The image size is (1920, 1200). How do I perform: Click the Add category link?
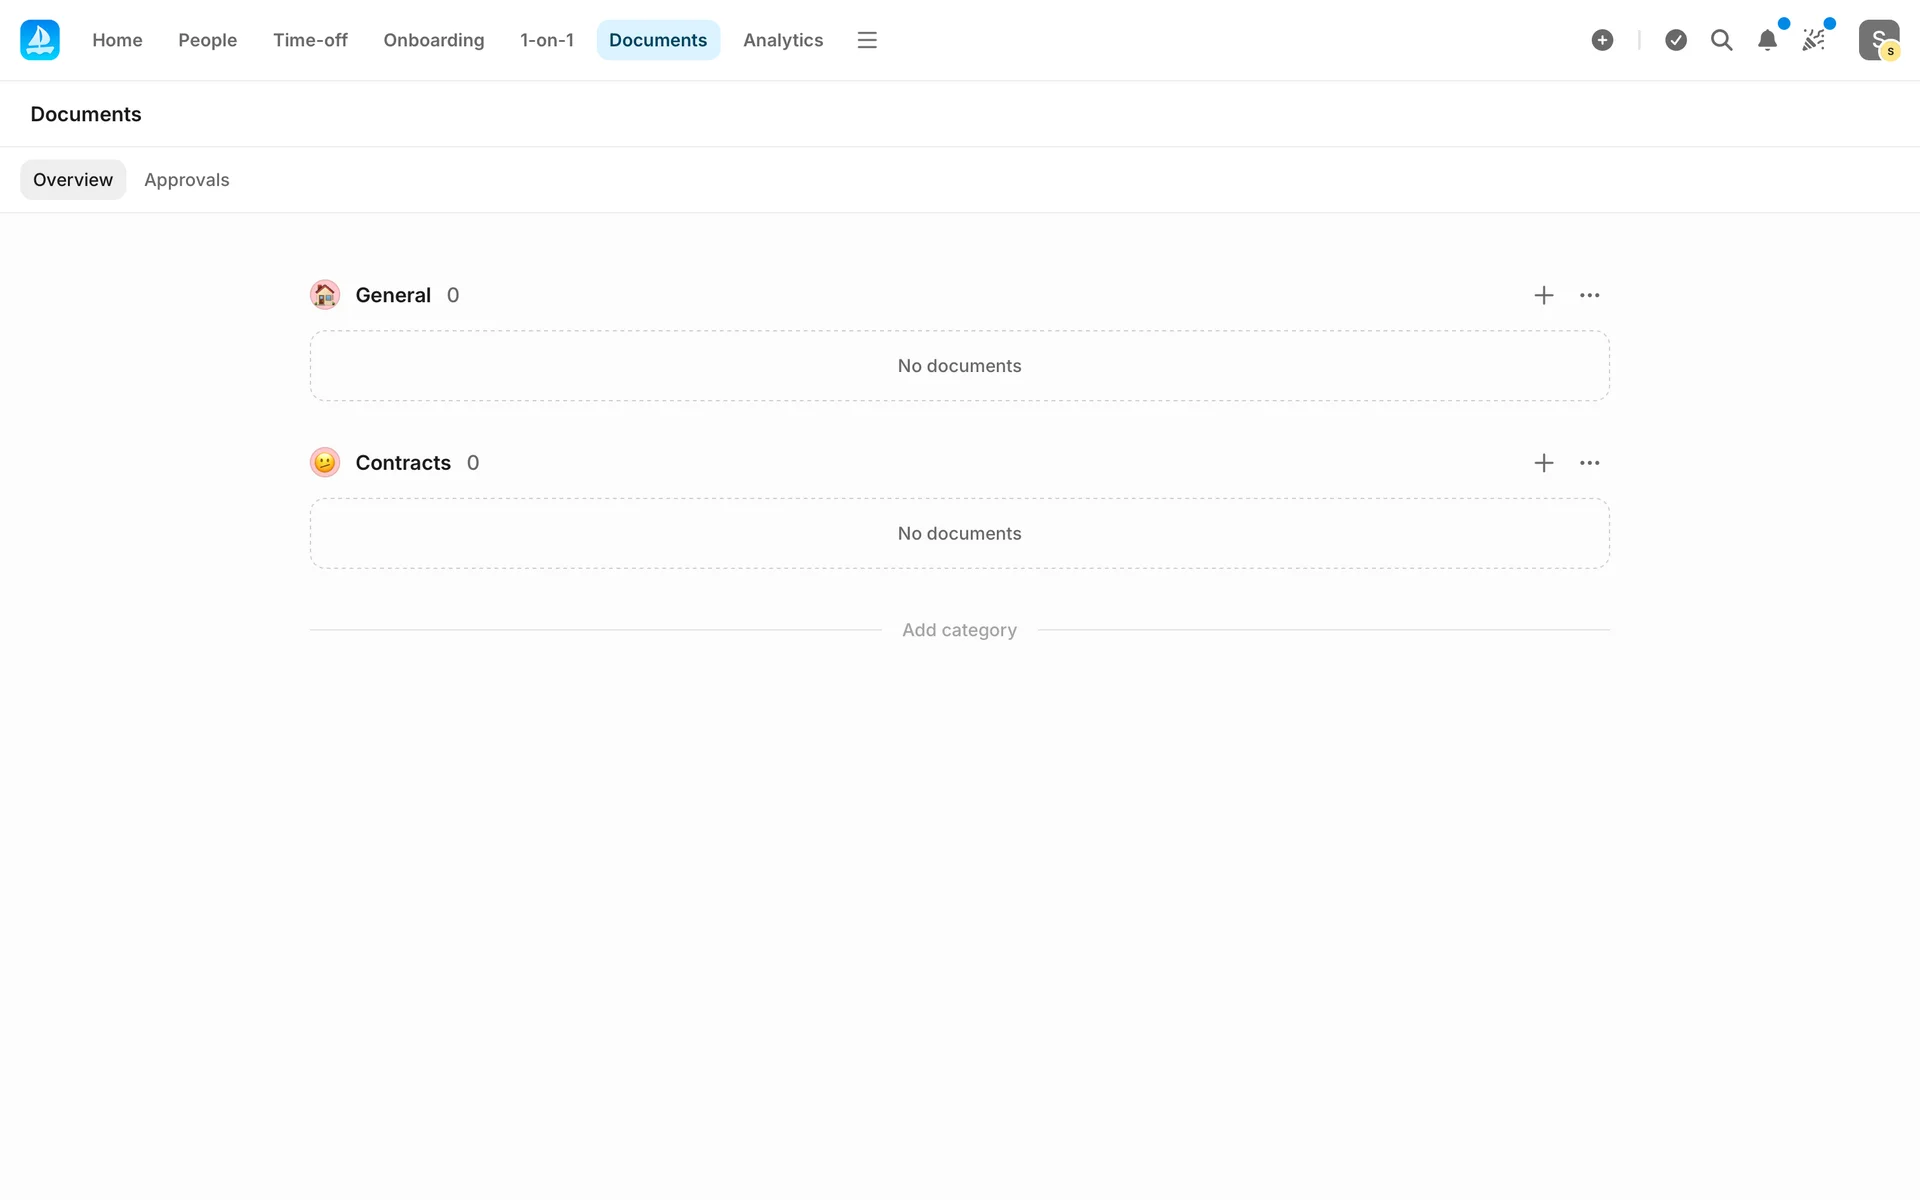(x=959, y=630)
